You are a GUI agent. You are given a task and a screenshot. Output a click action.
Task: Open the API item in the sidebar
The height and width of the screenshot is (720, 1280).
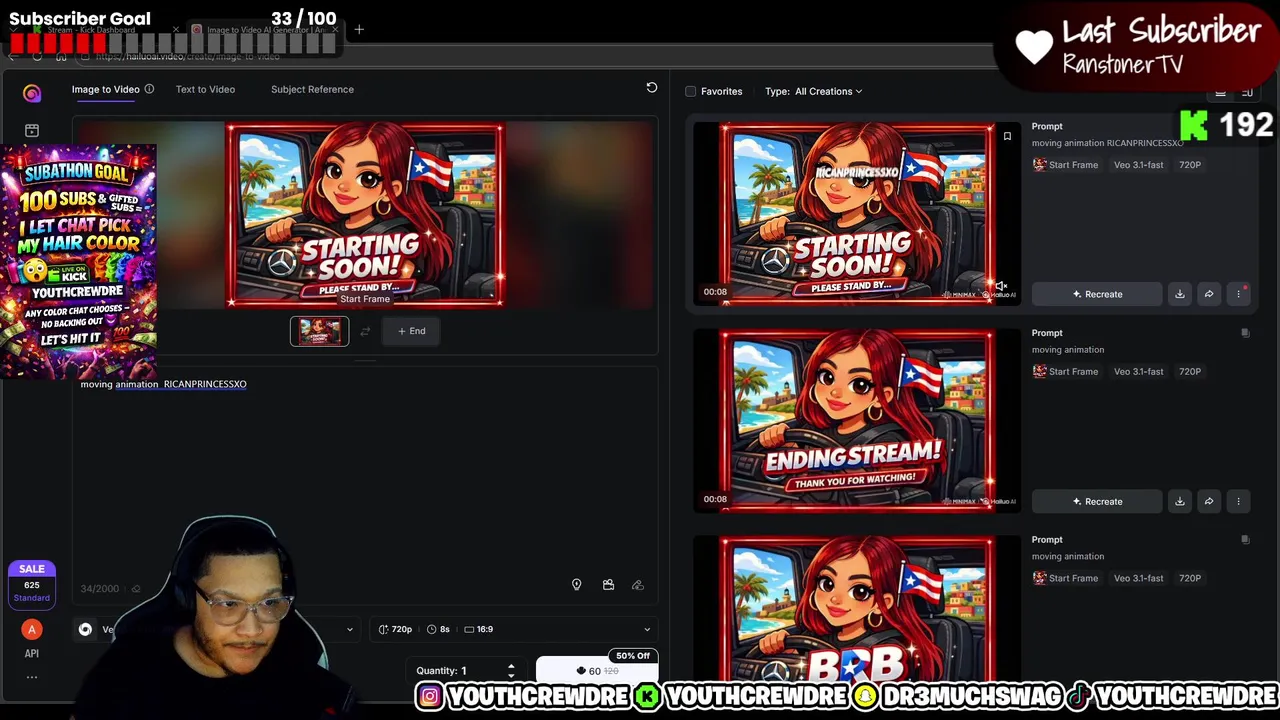click(x=32, y=653)
